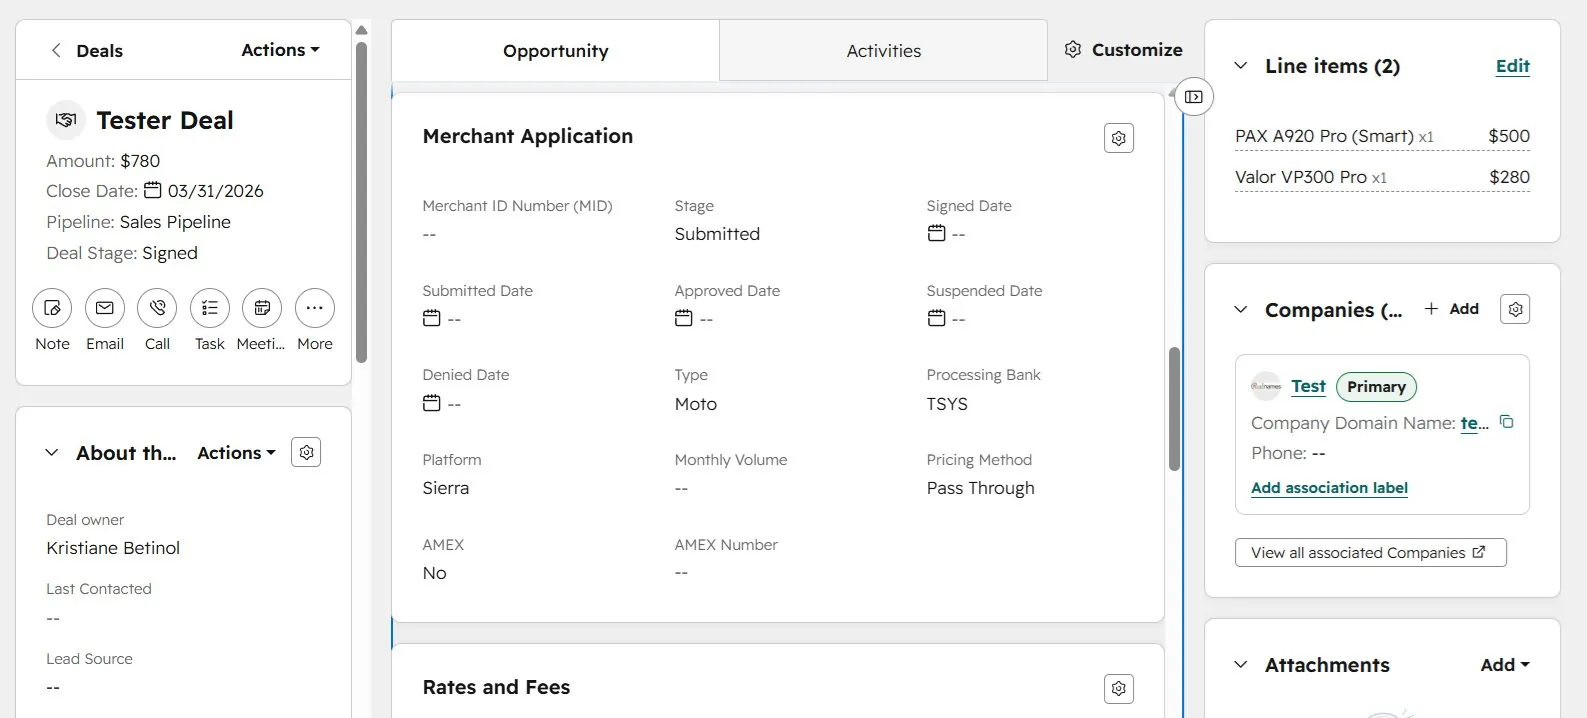Click the Pipeline value Sales Pipeline
The width and height of the screenshot is (1587, 718).
tap(175, 222)
